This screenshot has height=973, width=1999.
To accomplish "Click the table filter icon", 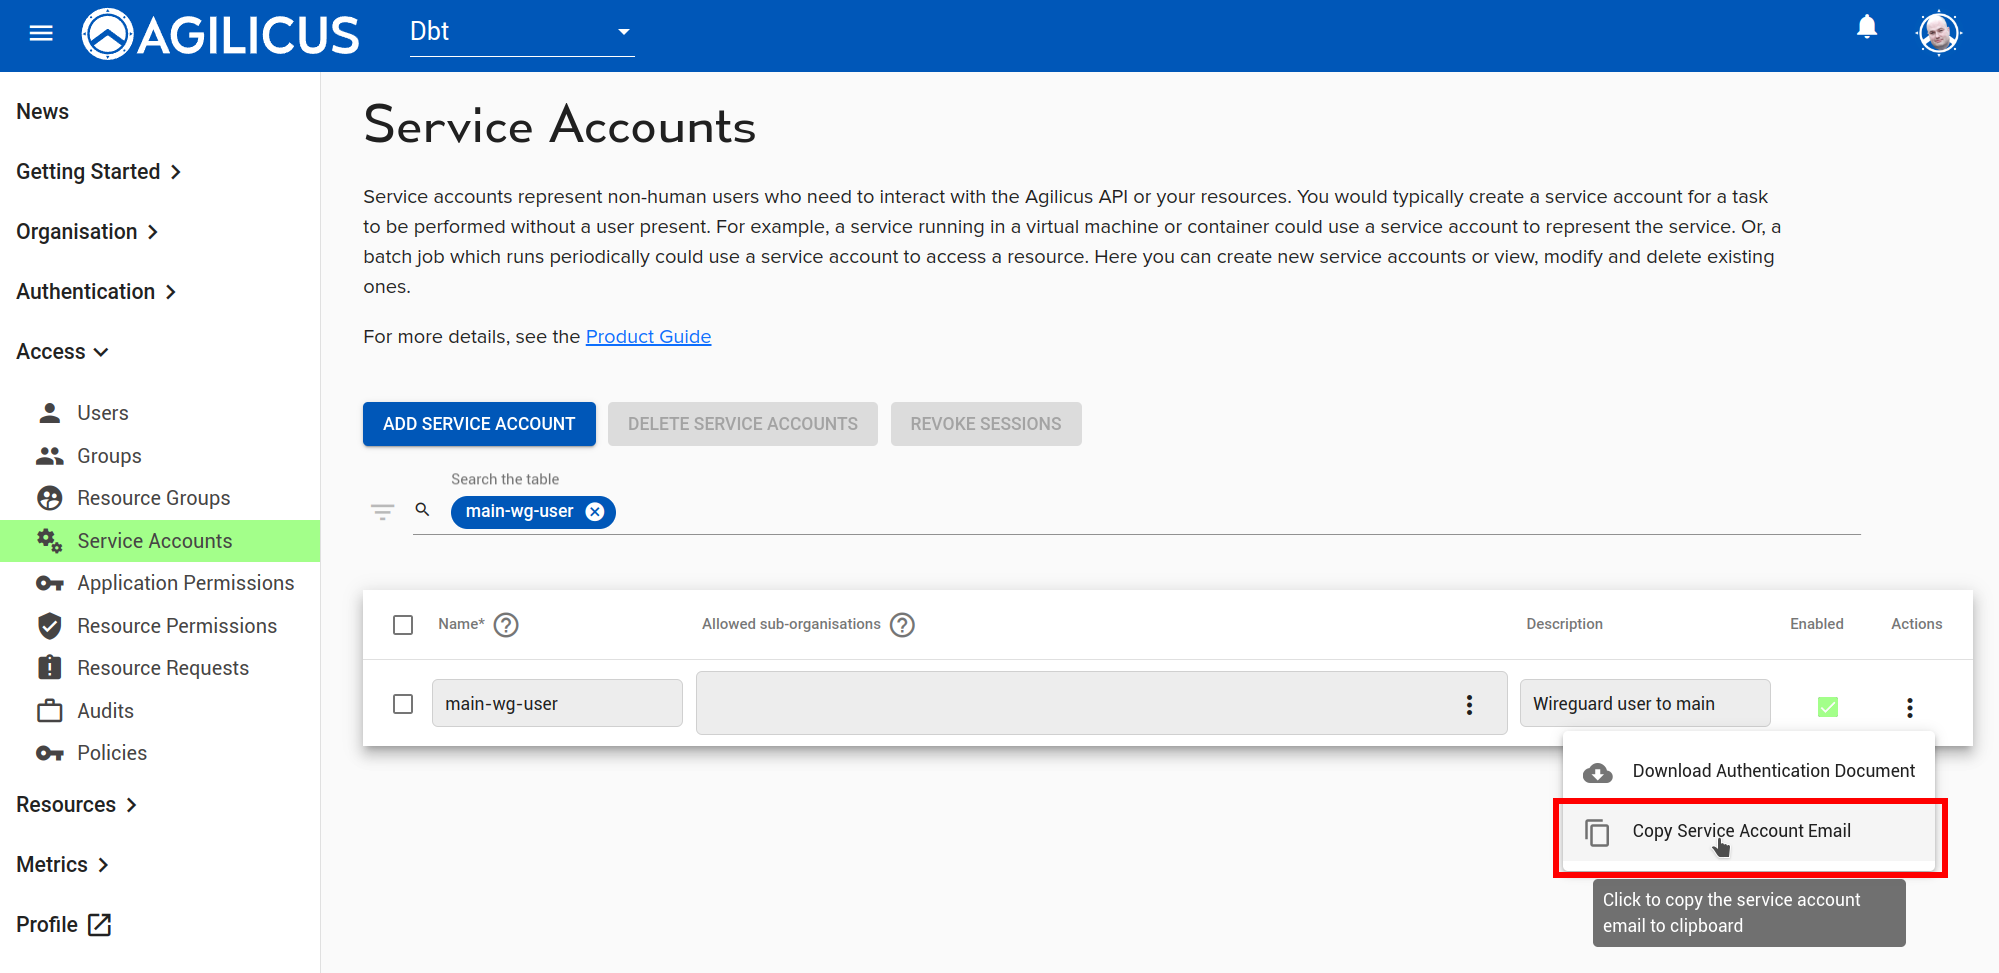I will coord(382,512).
